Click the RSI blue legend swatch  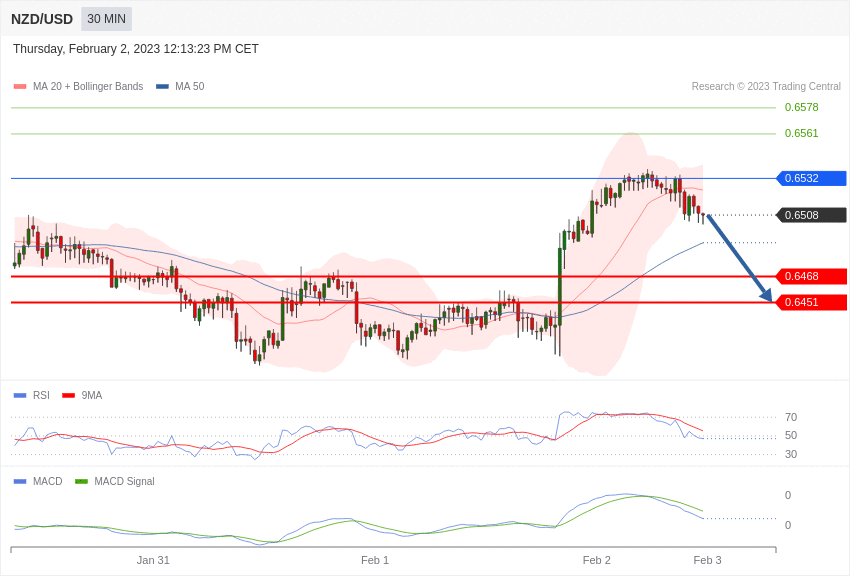20,396
